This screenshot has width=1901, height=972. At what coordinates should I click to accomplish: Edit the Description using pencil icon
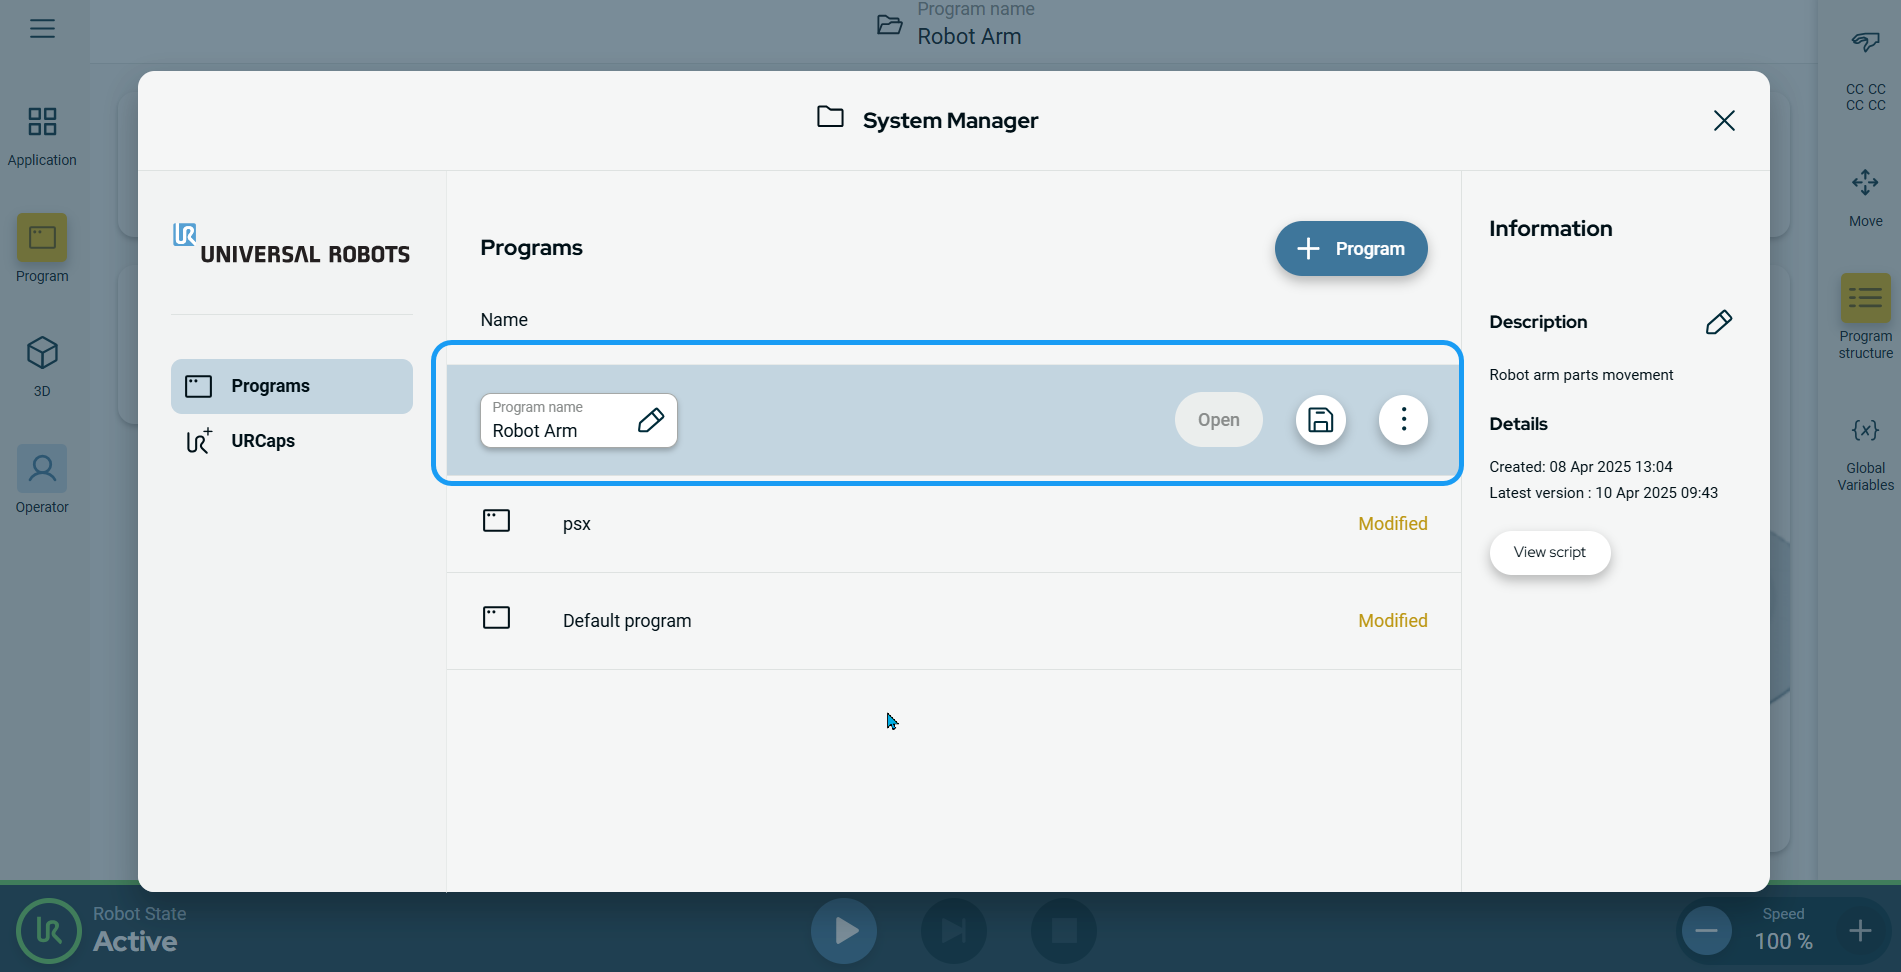pyautogui.click(x=1718, y=322)
